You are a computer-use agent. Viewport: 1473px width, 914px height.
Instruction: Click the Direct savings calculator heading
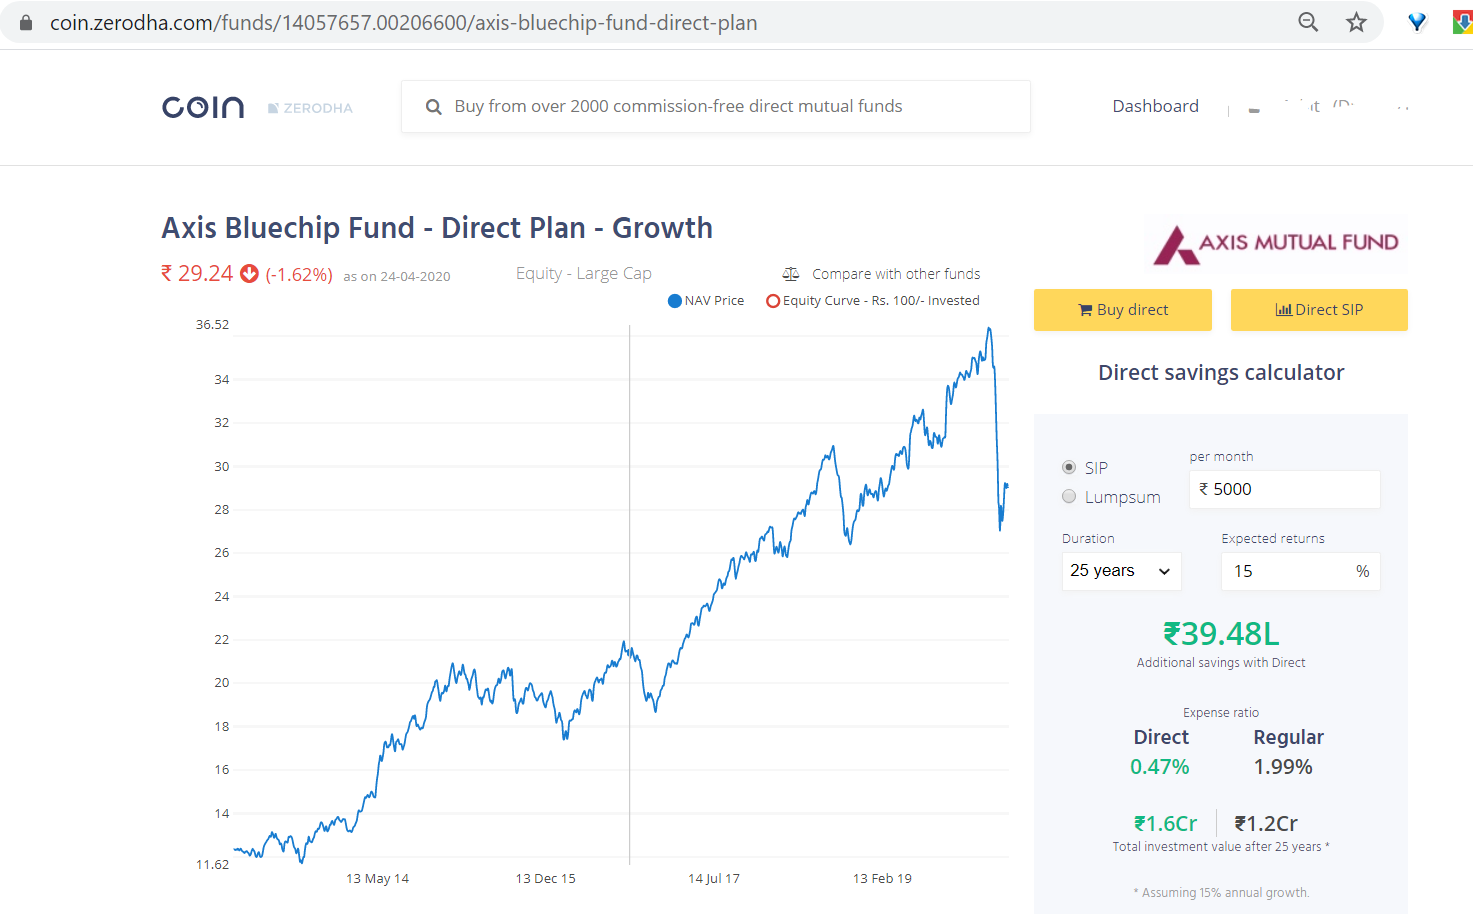1221,373
